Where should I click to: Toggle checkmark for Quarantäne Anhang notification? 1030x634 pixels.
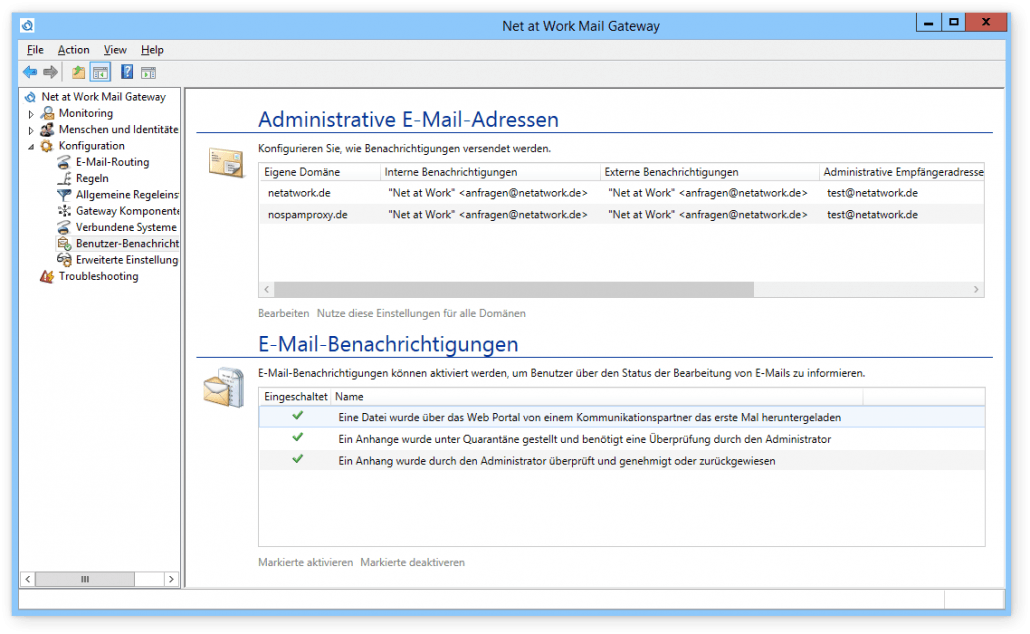298,438
